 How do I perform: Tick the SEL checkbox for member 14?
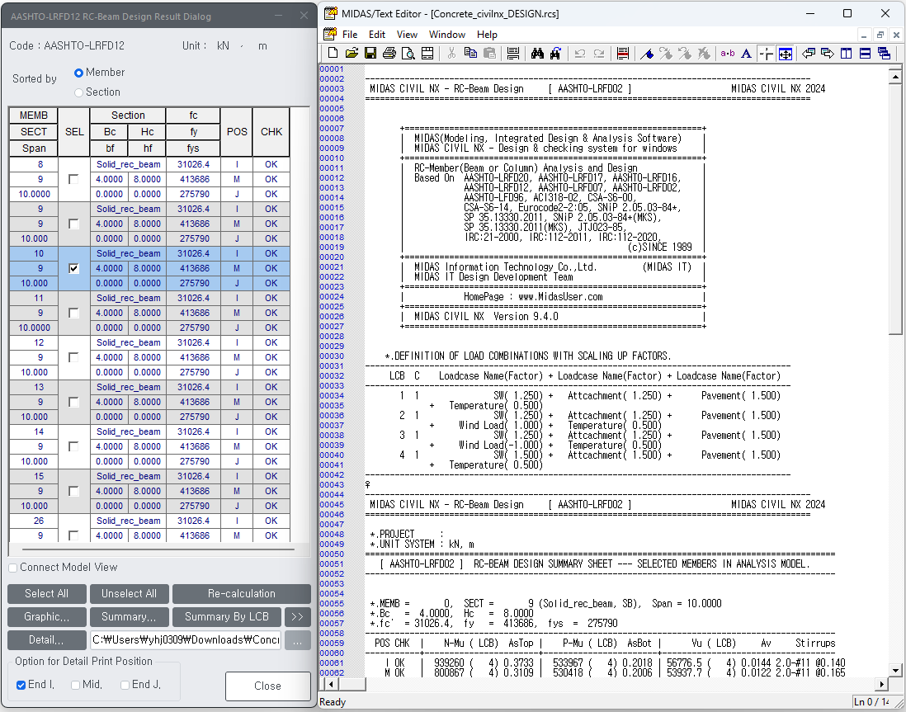pyautogui.click(x=73, y=446)
